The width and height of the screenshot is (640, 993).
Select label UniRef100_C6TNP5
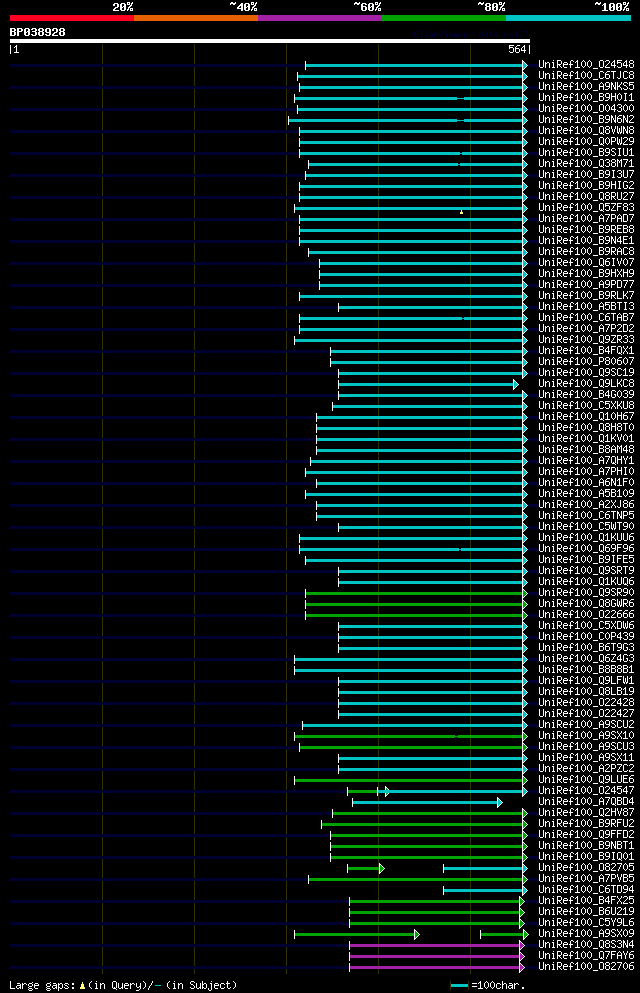pos(586,515)
